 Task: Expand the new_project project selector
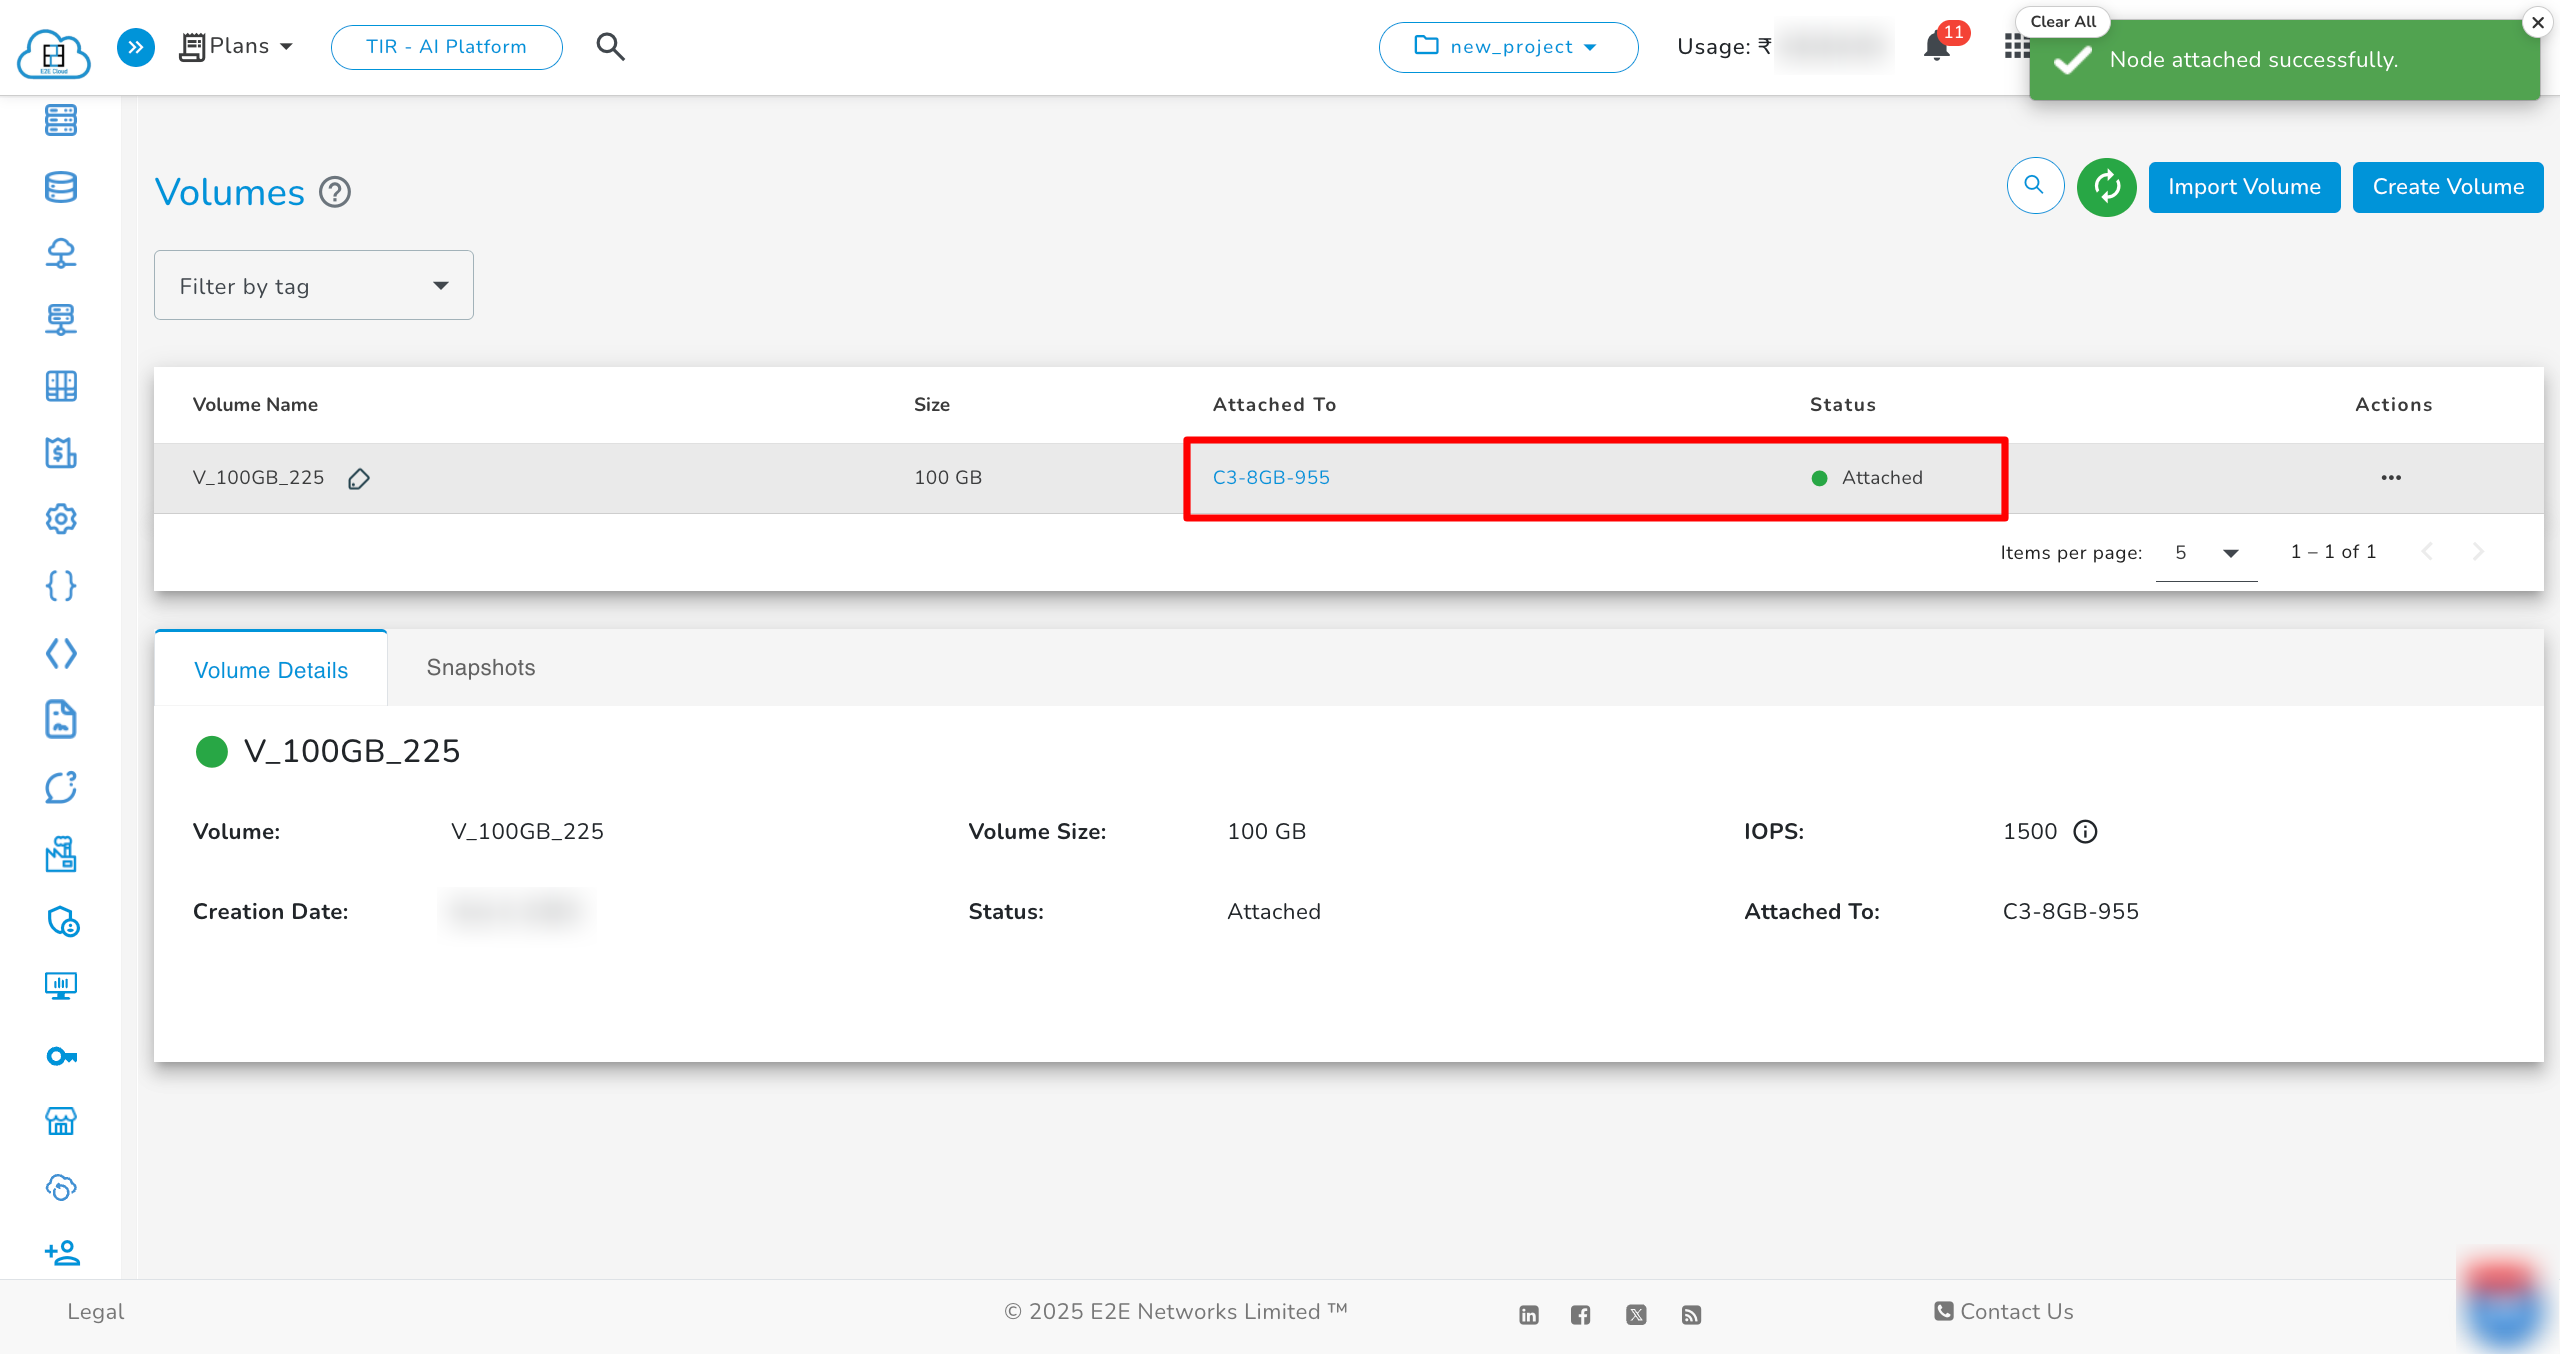coord(1507,47)
